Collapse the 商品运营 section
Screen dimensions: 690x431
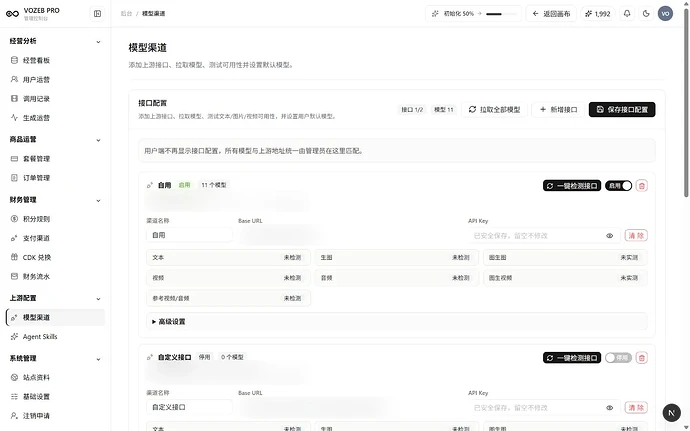pyautogui.click(x=98, y=140)
